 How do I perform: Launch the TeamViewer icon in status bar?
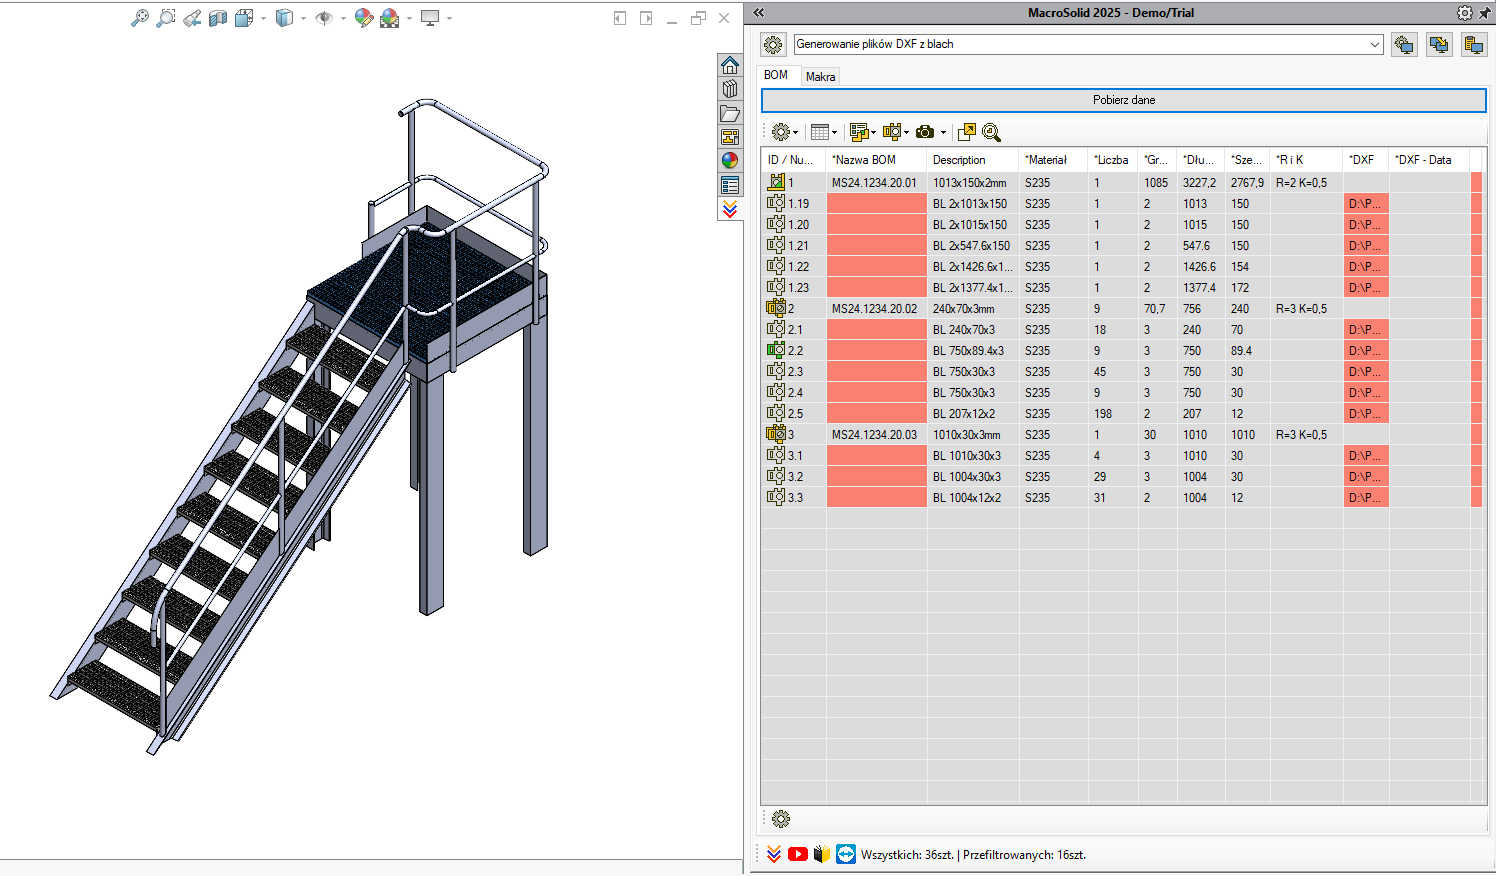coord(846,854)
